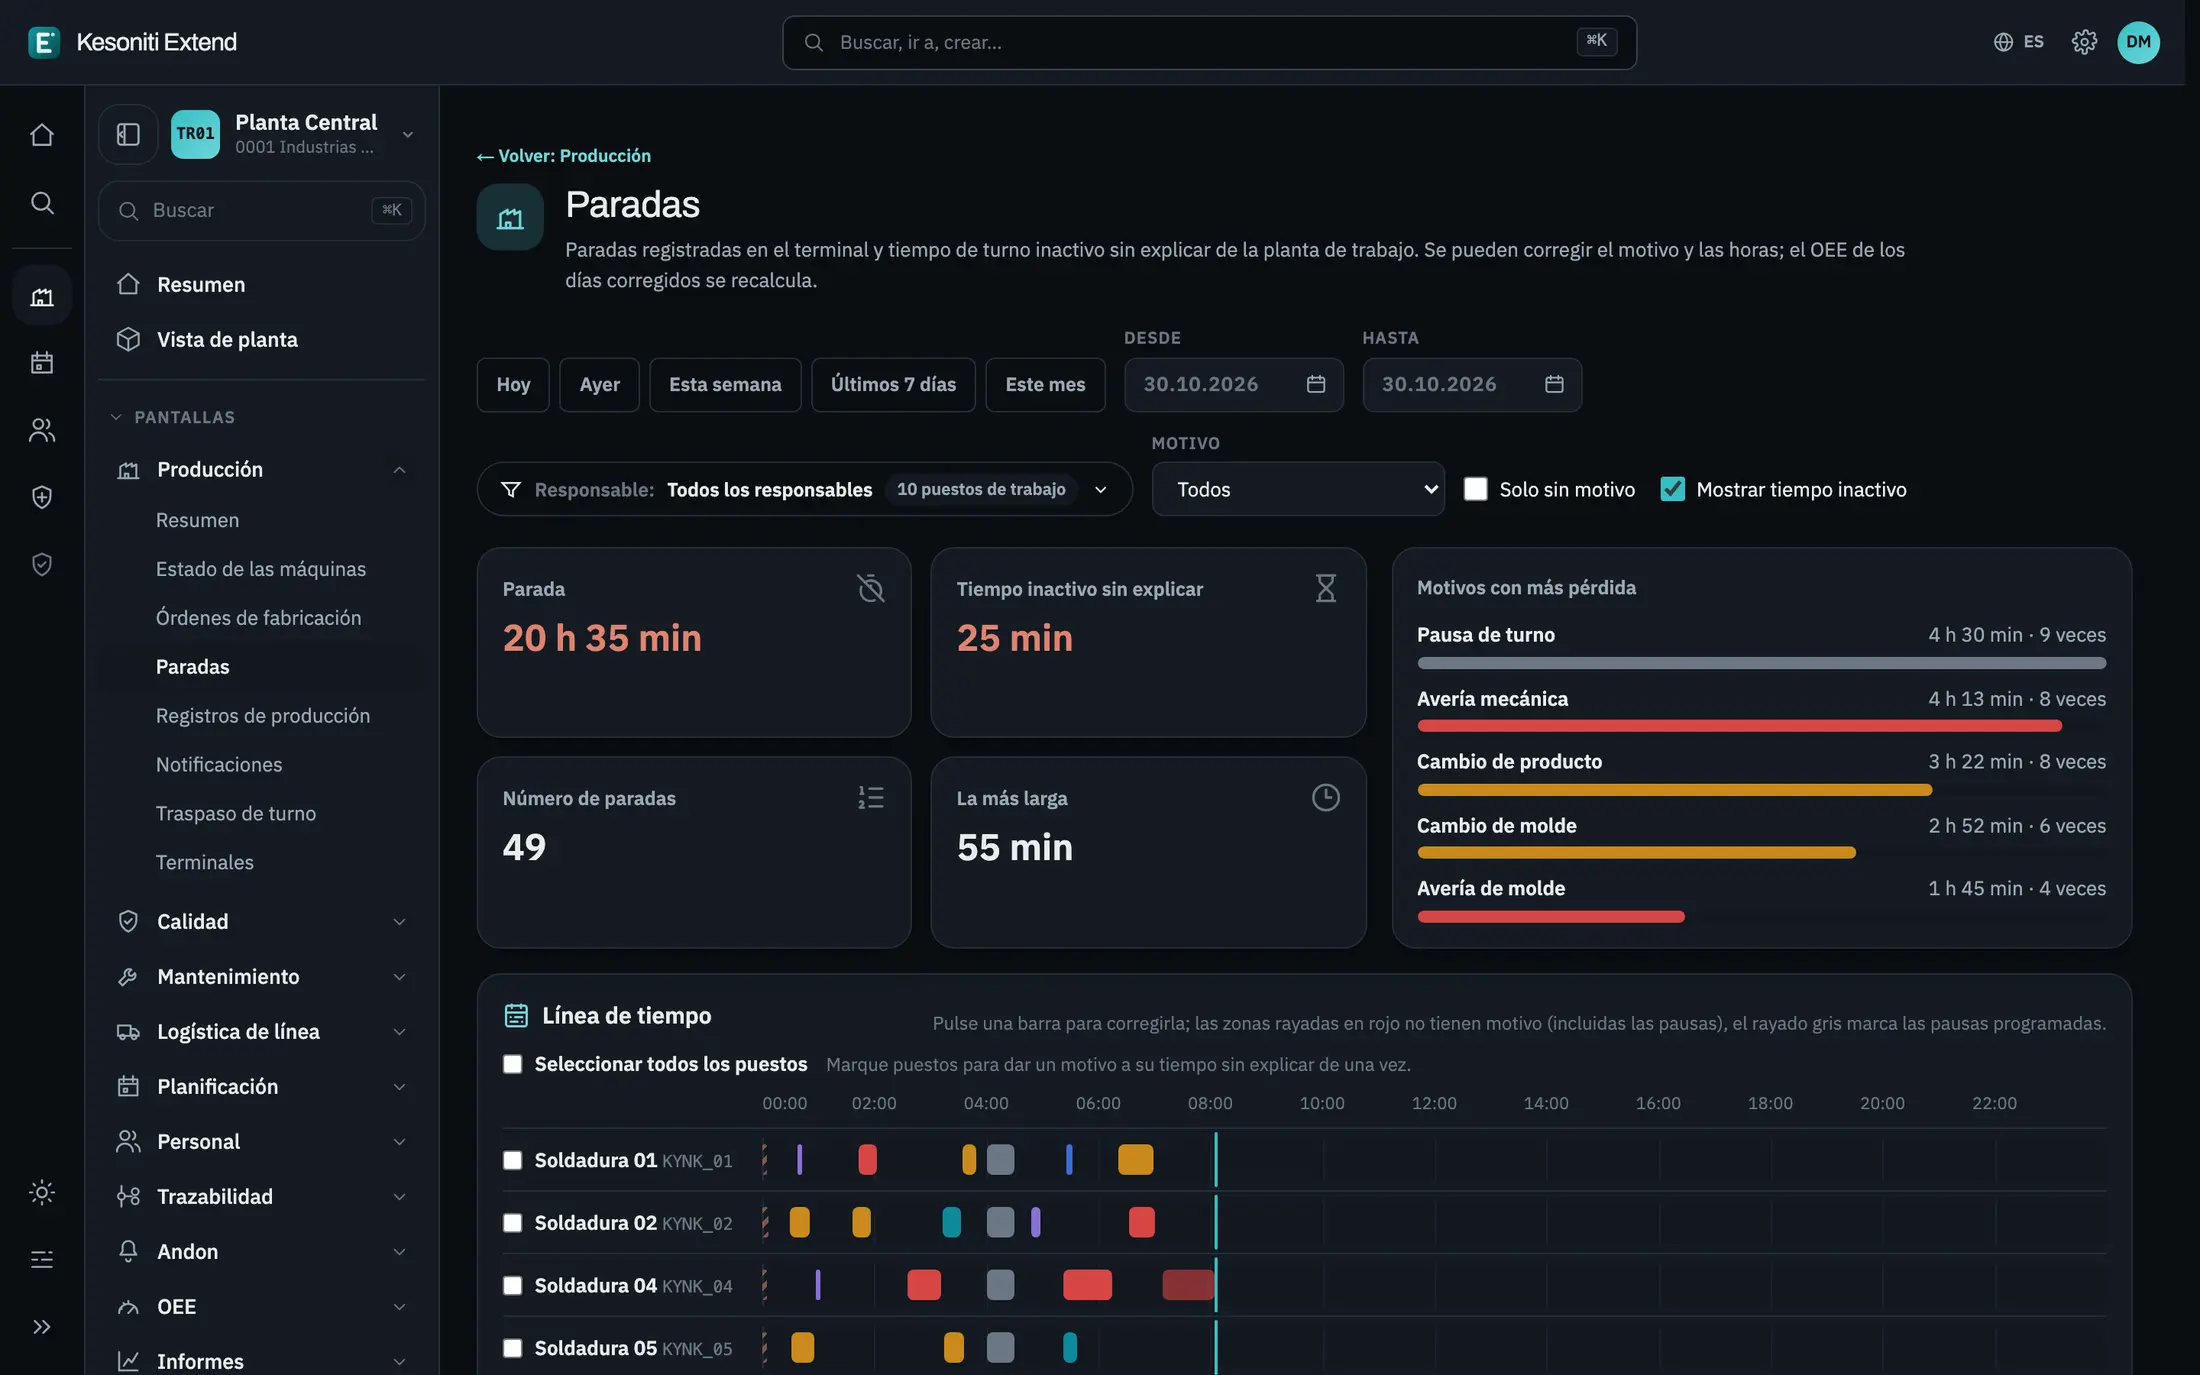2200x1375 pixels.
Task: Open the DM user avatar
Action: point(2138,42)
